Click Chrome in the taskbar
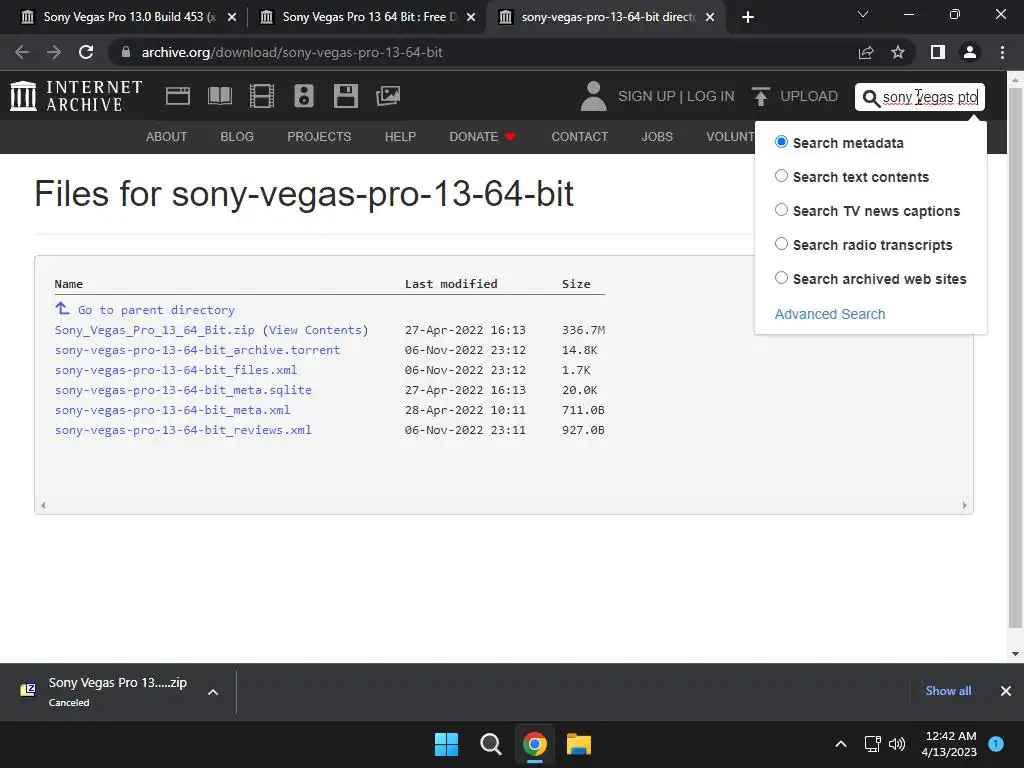 pyautogui.click(x=534, y=744)
